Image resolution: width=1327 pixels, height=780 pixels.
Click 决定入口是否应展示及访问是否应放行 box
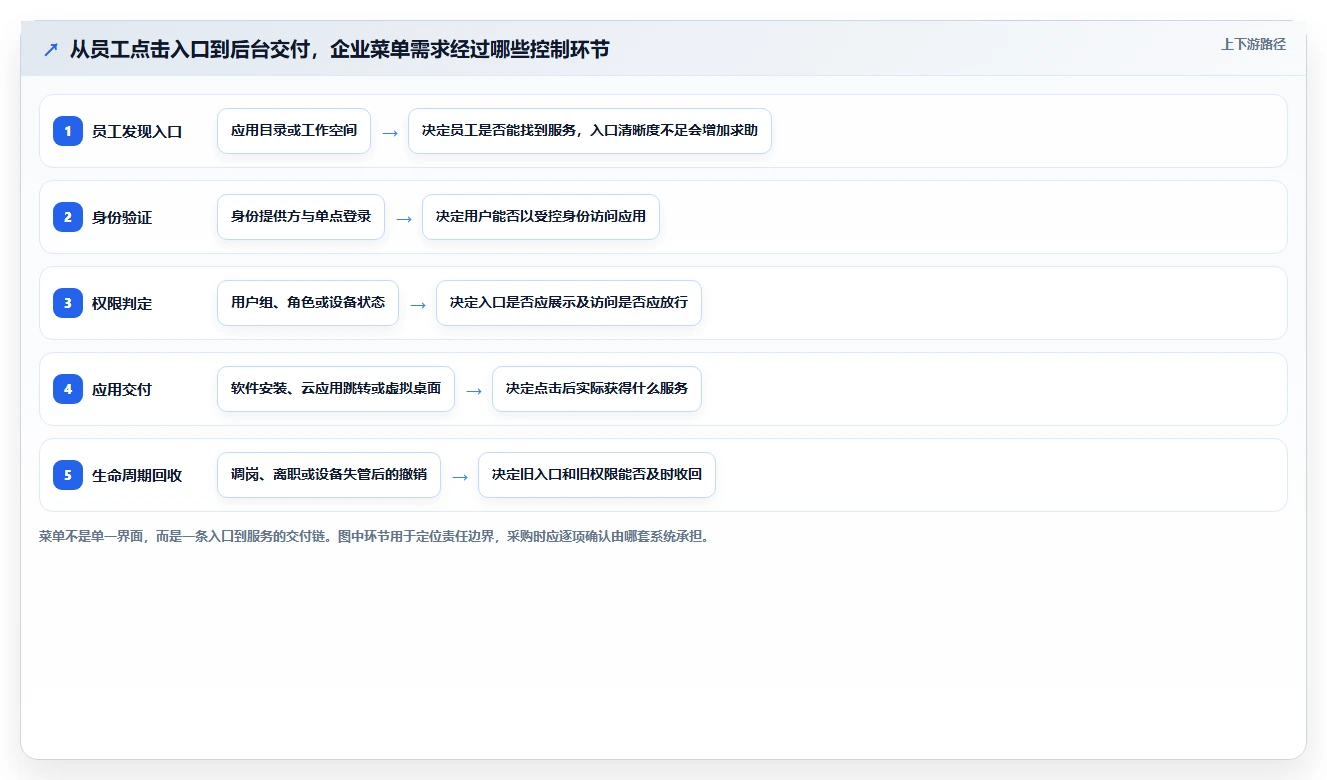click(569, 303)
